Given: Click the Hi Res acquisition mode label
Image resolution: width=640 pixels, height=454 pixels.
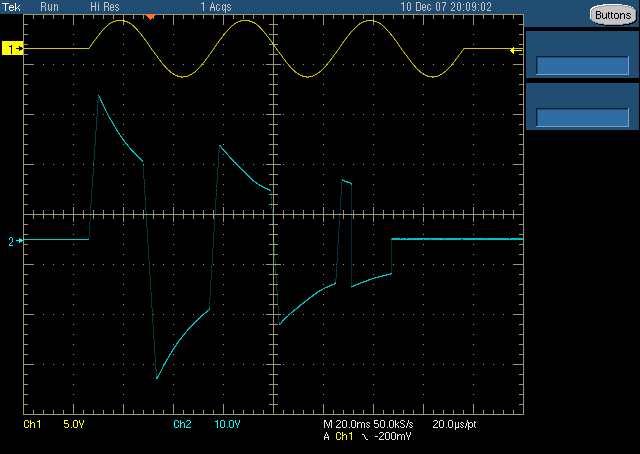Looking at the screenshot, I should pos(105,7).
